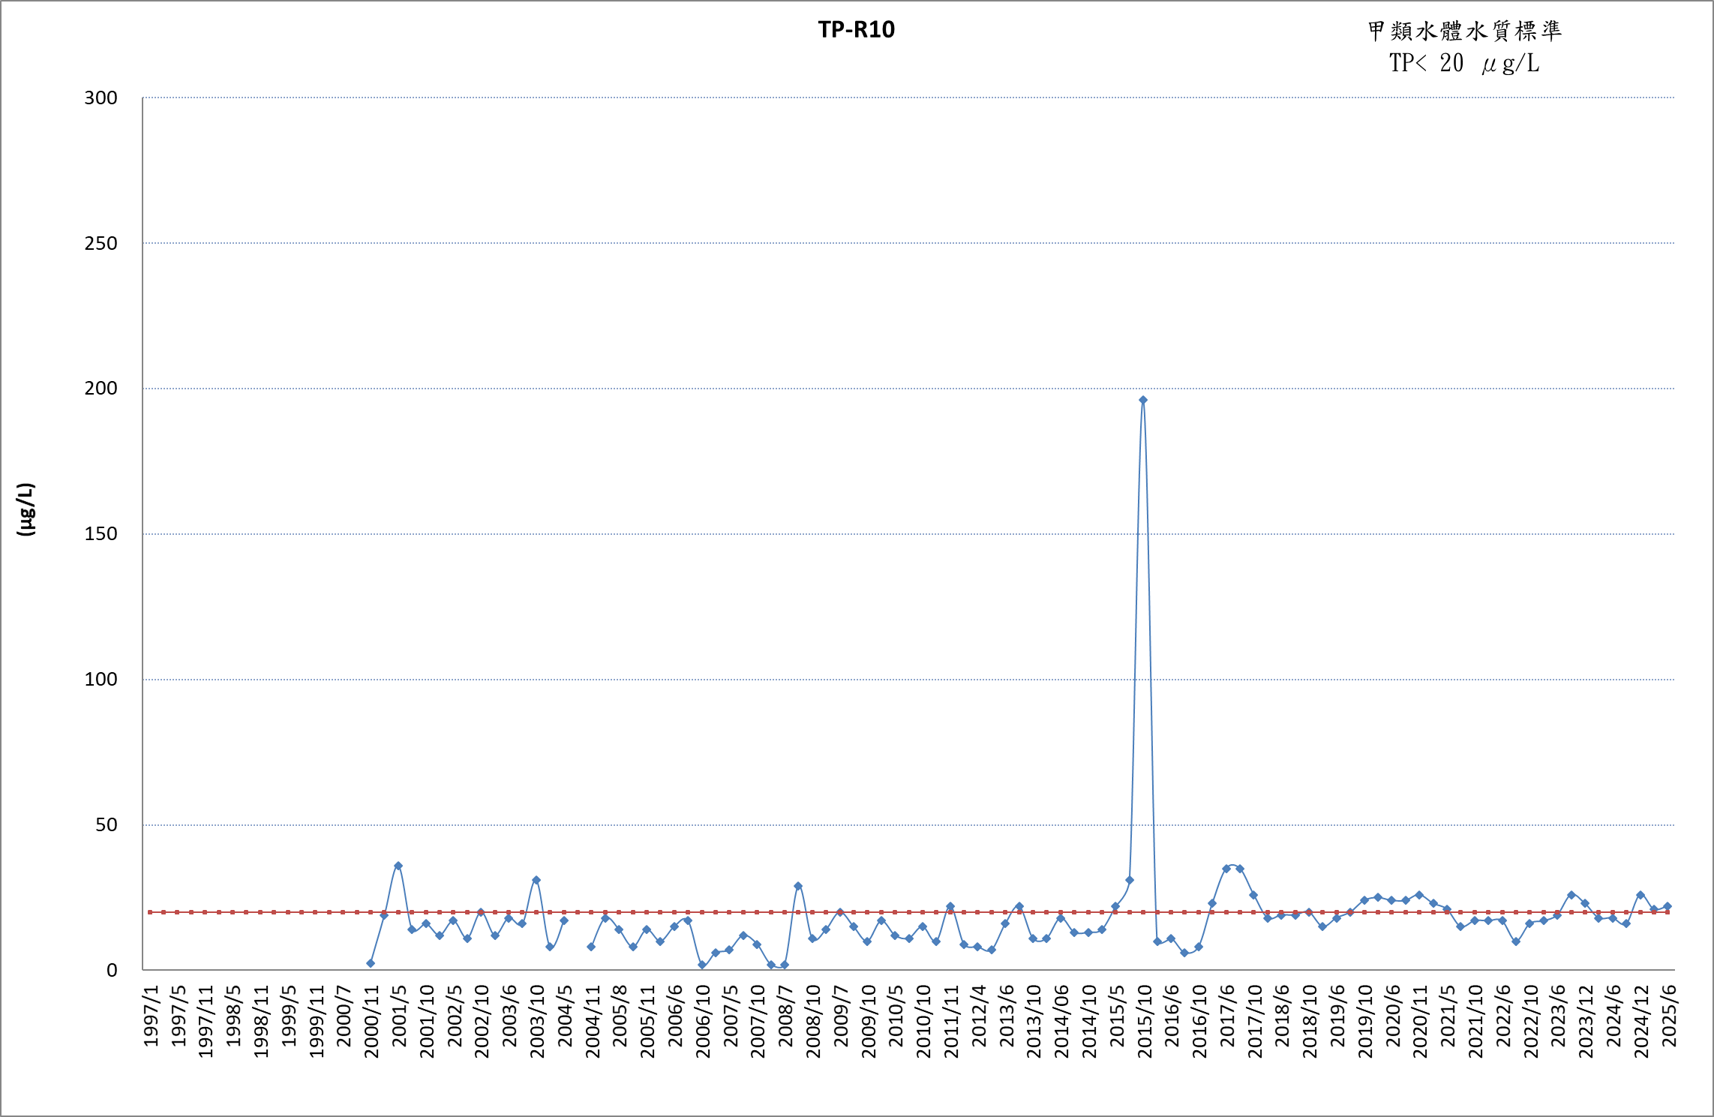Select the highest spike data point near 196

pos(1143,400)
